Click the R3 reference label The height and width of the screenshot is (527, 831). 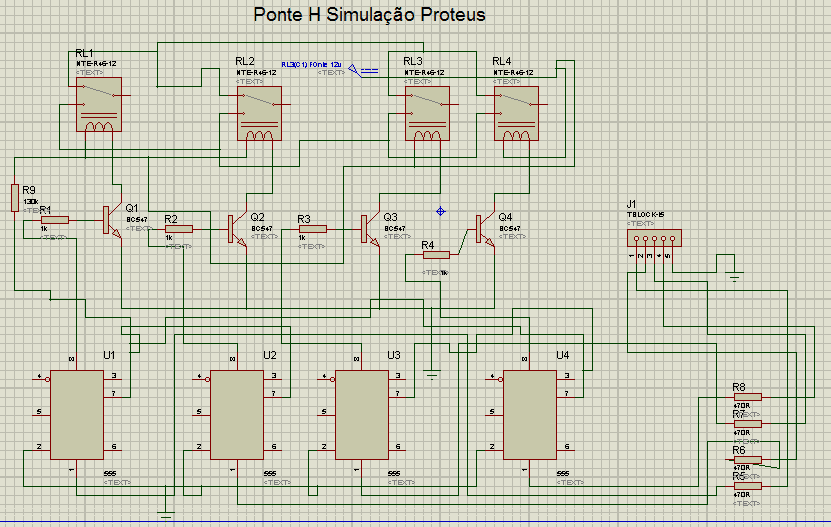pyautogui.click(x=304, y=219)
